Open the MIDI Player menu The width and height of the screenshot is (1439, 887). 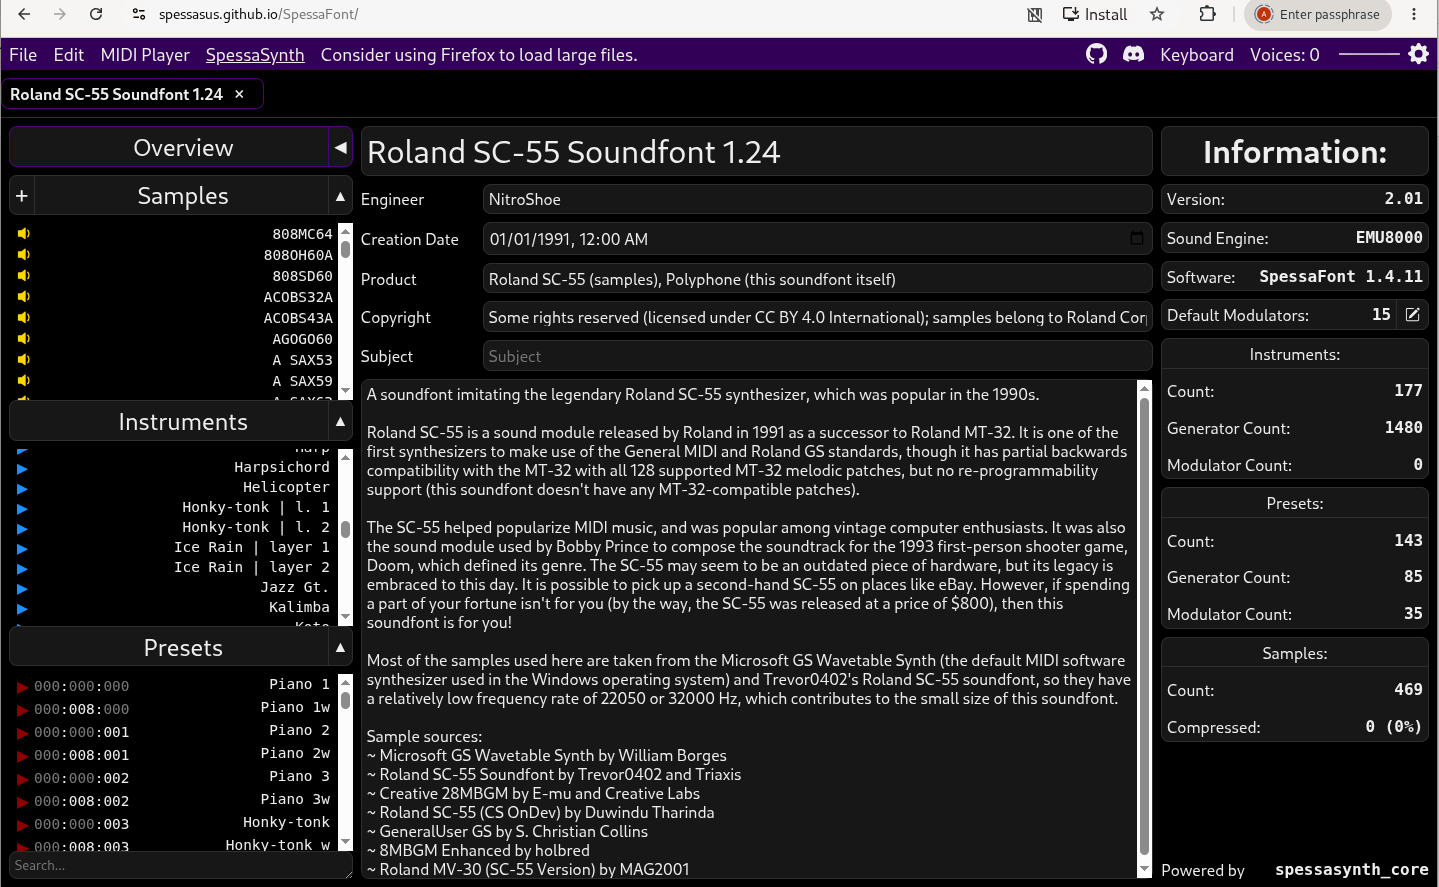coord(145,55)
